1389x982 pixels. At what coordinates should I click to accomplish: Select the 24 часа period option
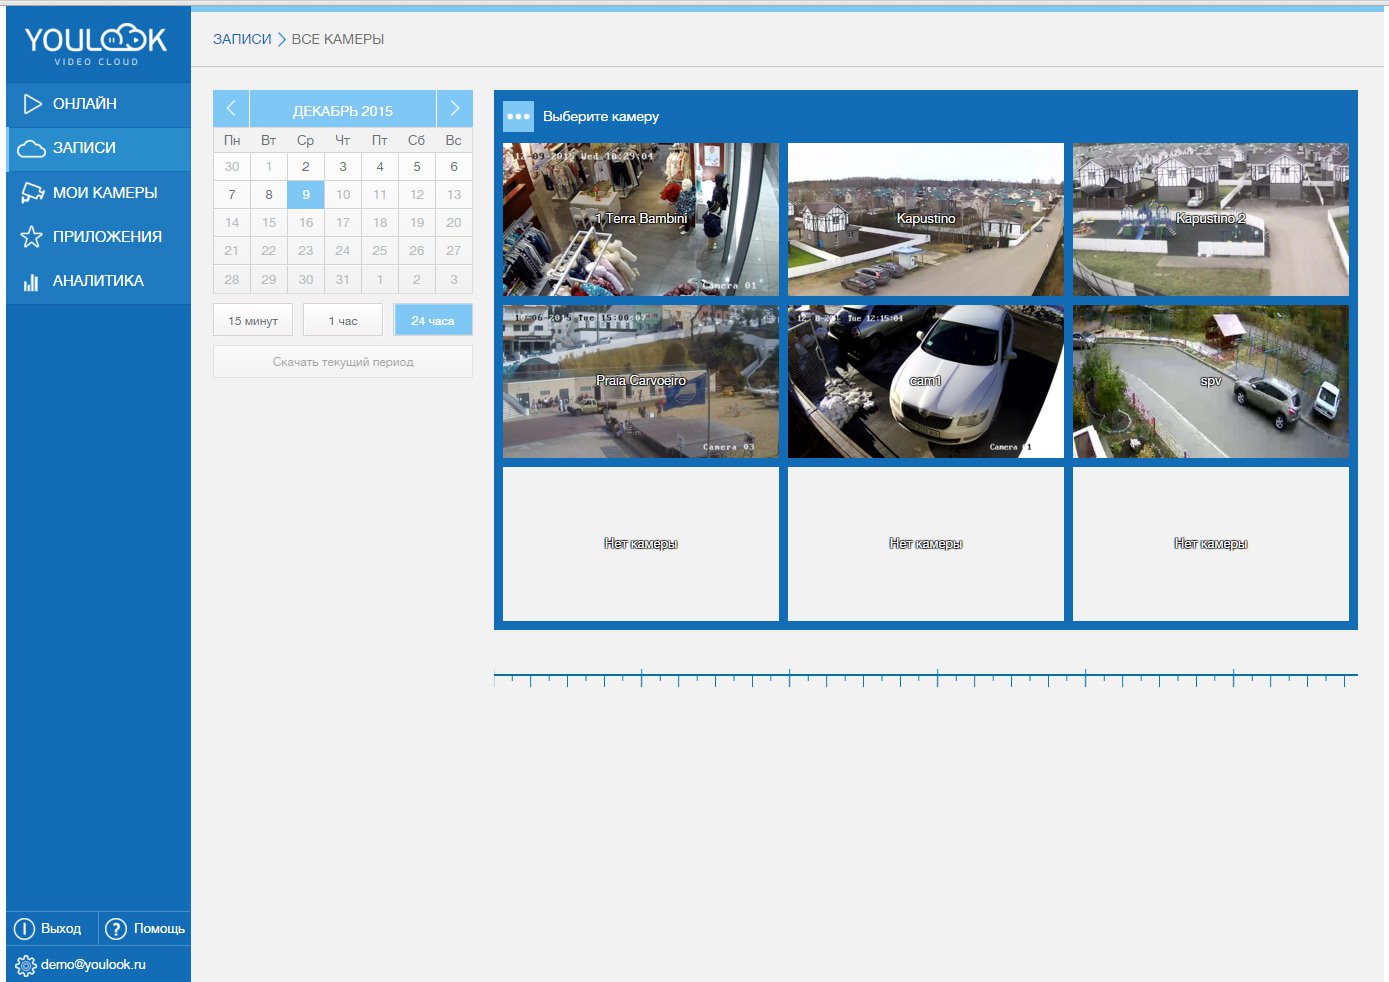[433, 321]
